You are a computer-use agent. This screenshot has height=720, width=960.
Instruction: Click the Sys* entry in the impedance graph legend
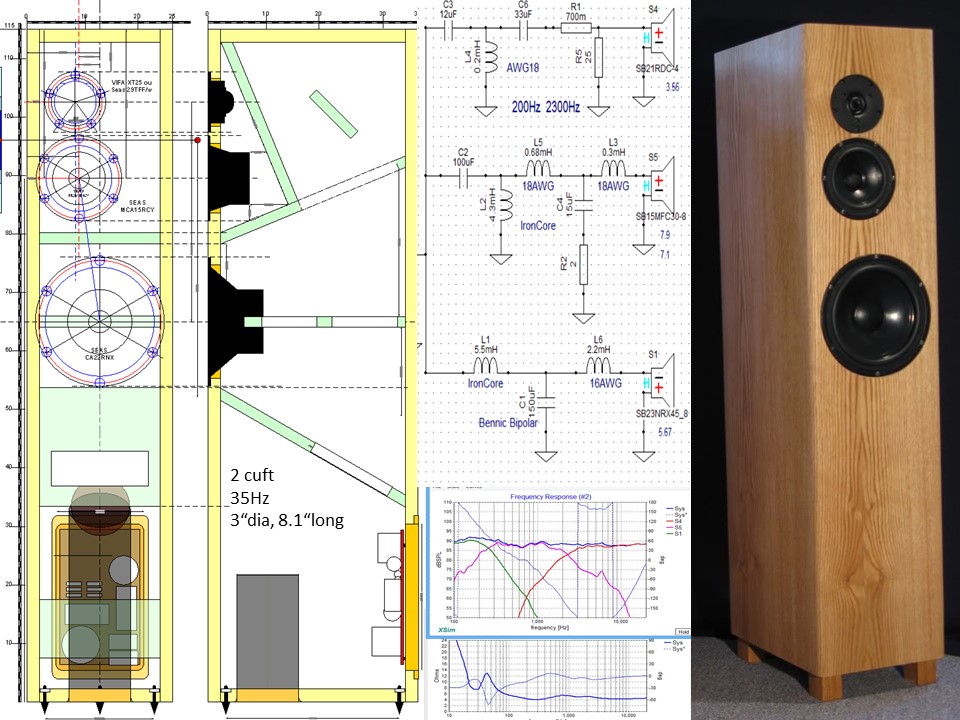(x=674, y=649)
